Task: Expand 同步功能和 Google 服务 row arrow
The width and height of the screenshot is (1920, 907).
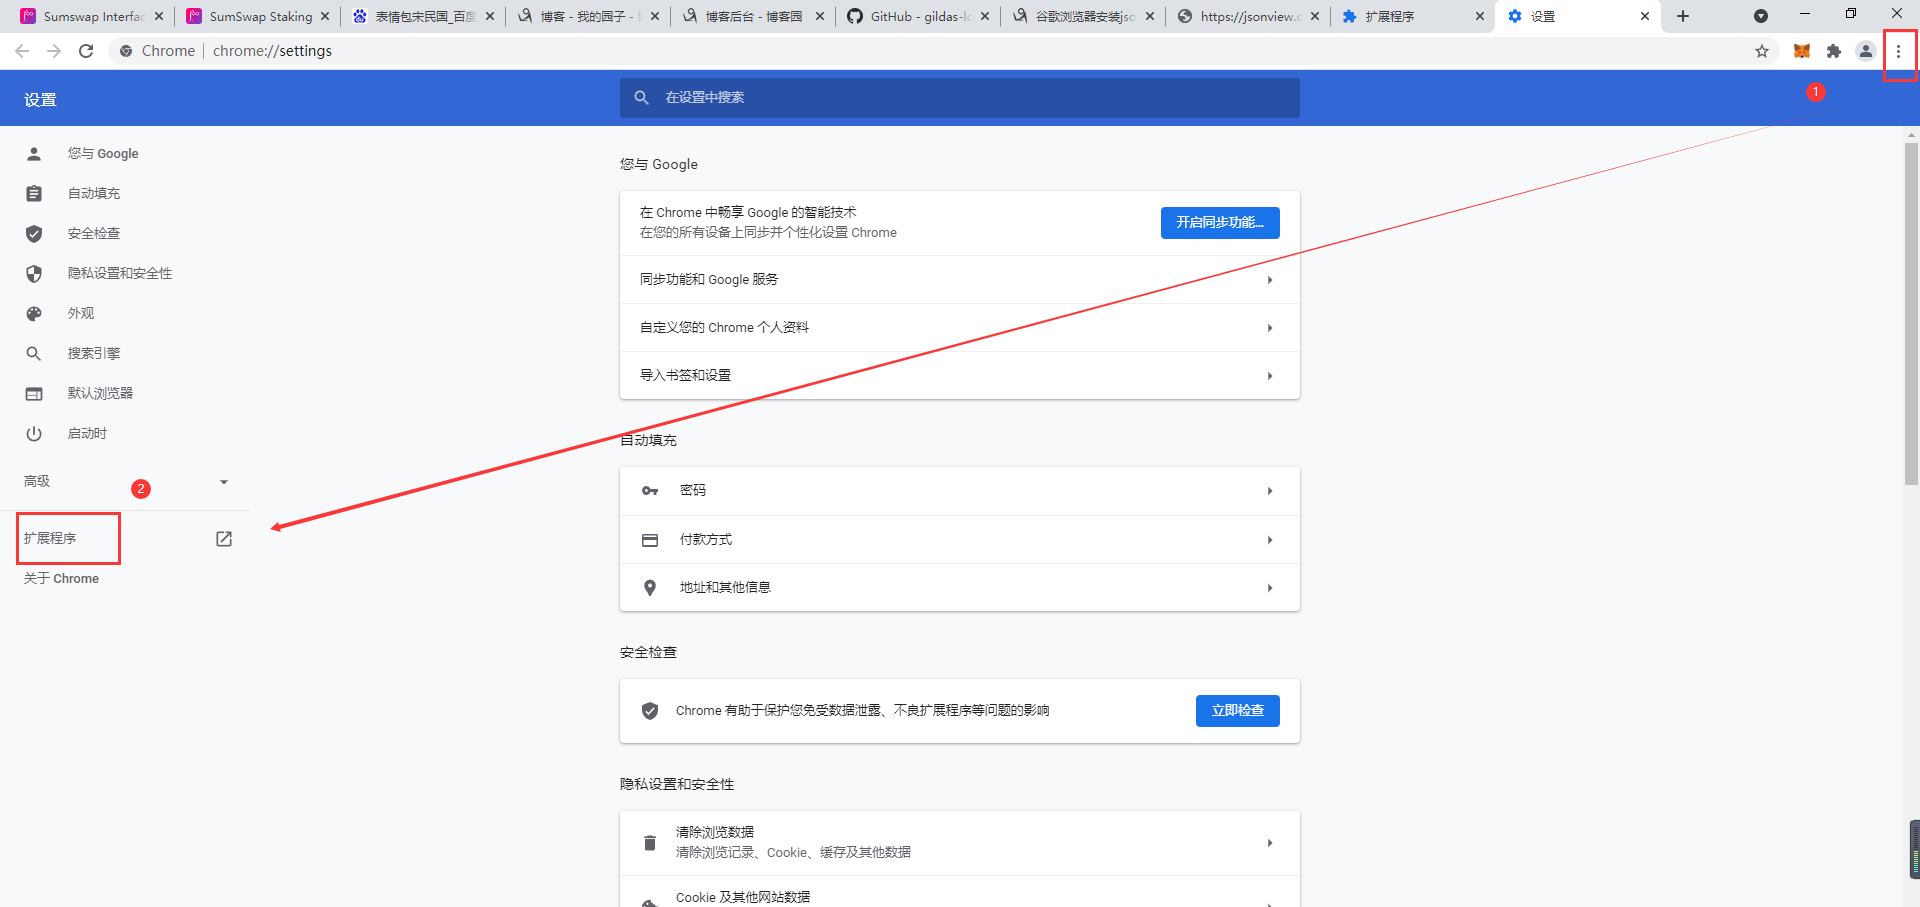Action: pyautogui.click(x=1270, y=280)
